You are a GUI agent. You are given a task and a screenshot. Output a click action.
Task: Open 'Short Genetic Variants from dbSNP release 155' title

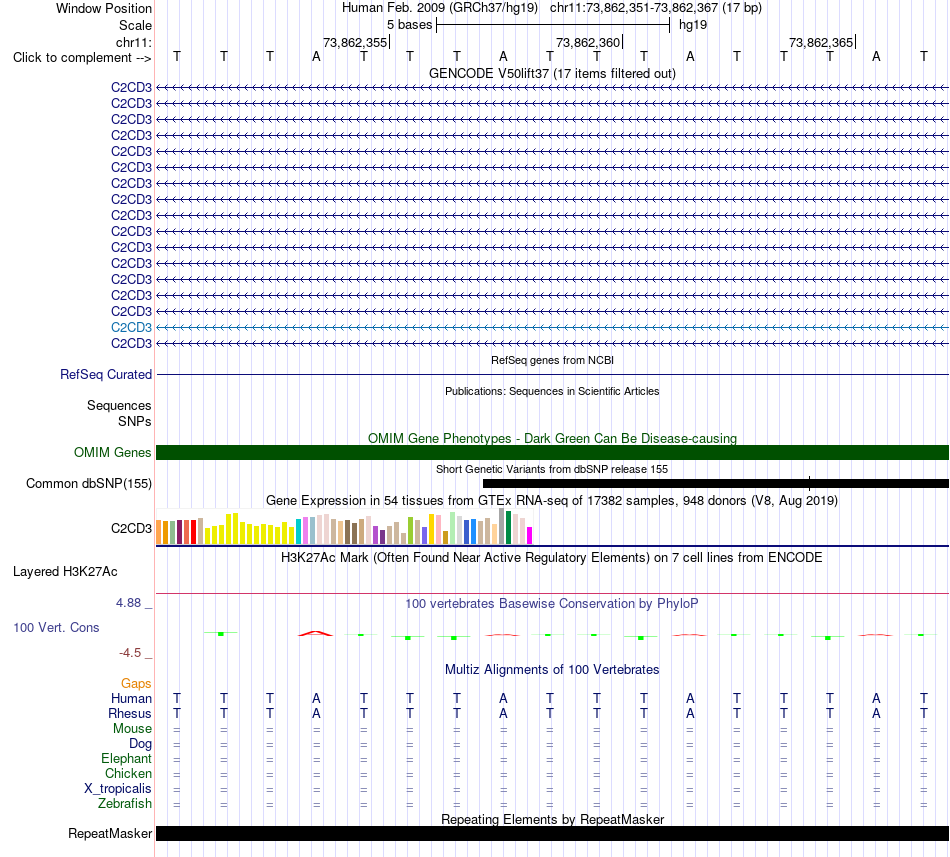(x=552, y=469)
